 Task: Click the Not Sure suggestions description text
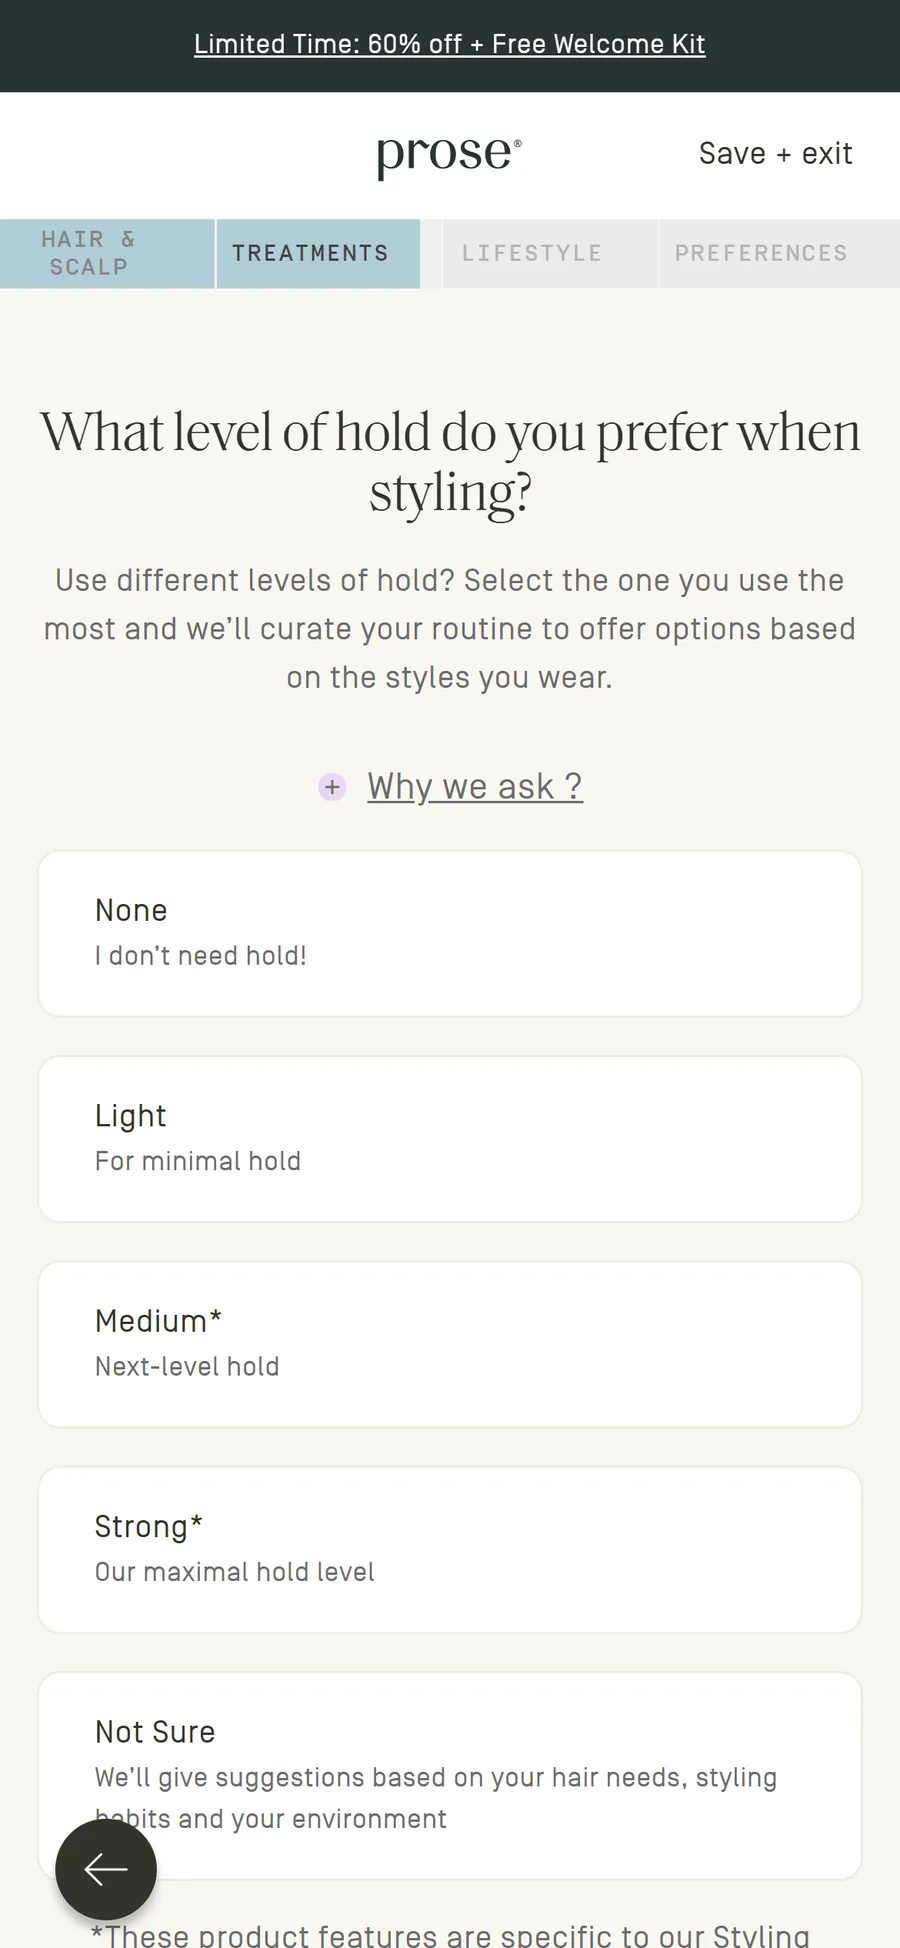436,1798
